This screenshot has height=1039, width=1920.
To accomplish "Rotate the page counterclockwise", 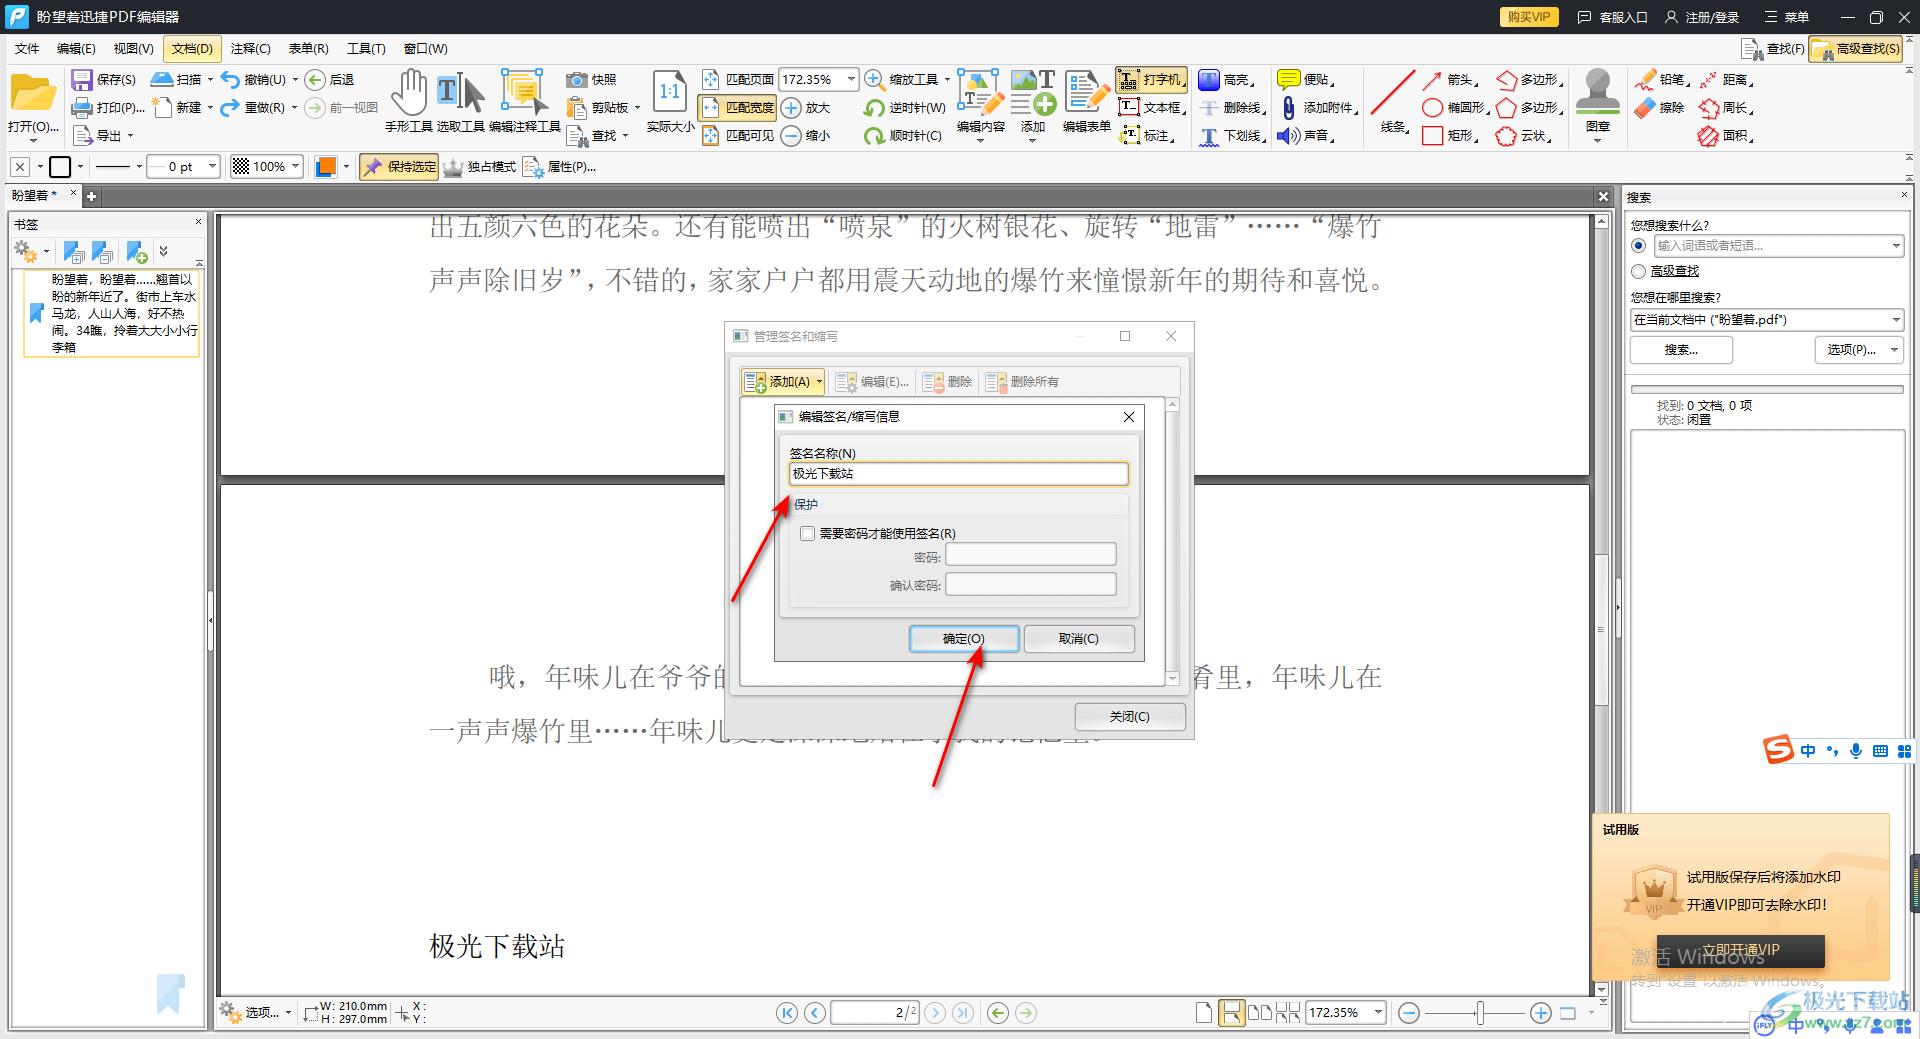I will (904, 107).
